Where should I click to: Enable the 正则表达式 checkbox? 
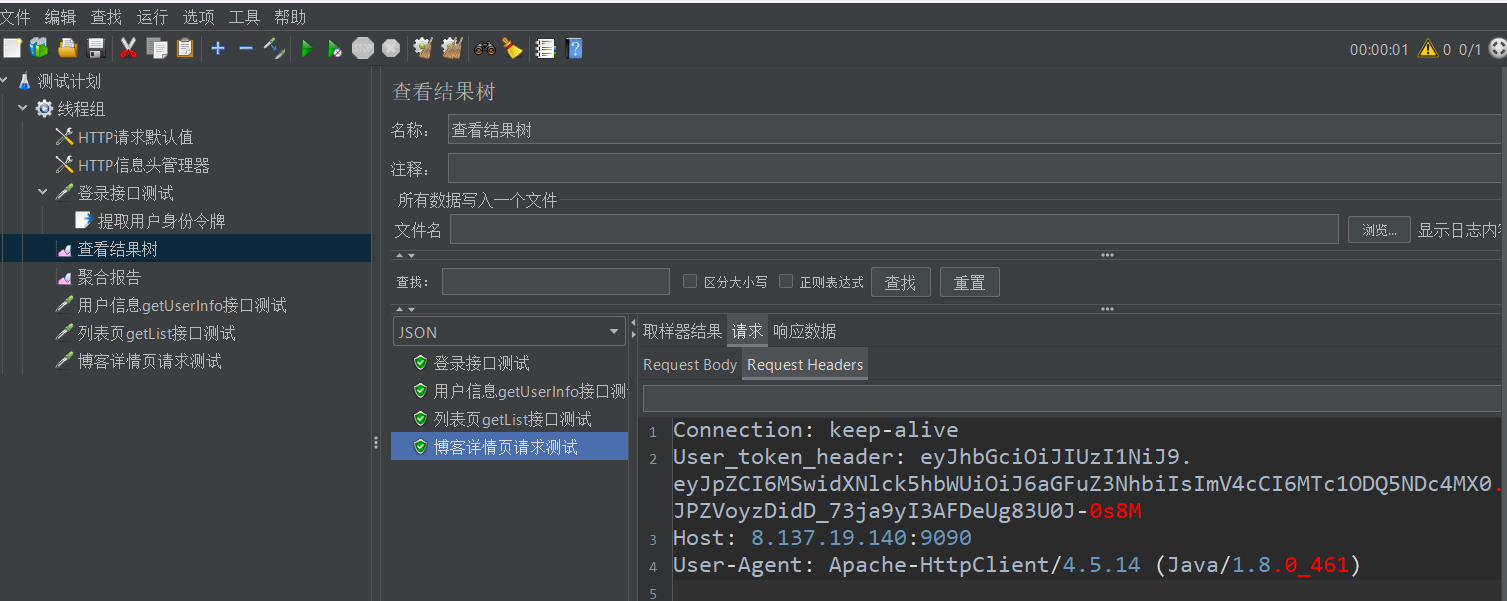(786, 282)
